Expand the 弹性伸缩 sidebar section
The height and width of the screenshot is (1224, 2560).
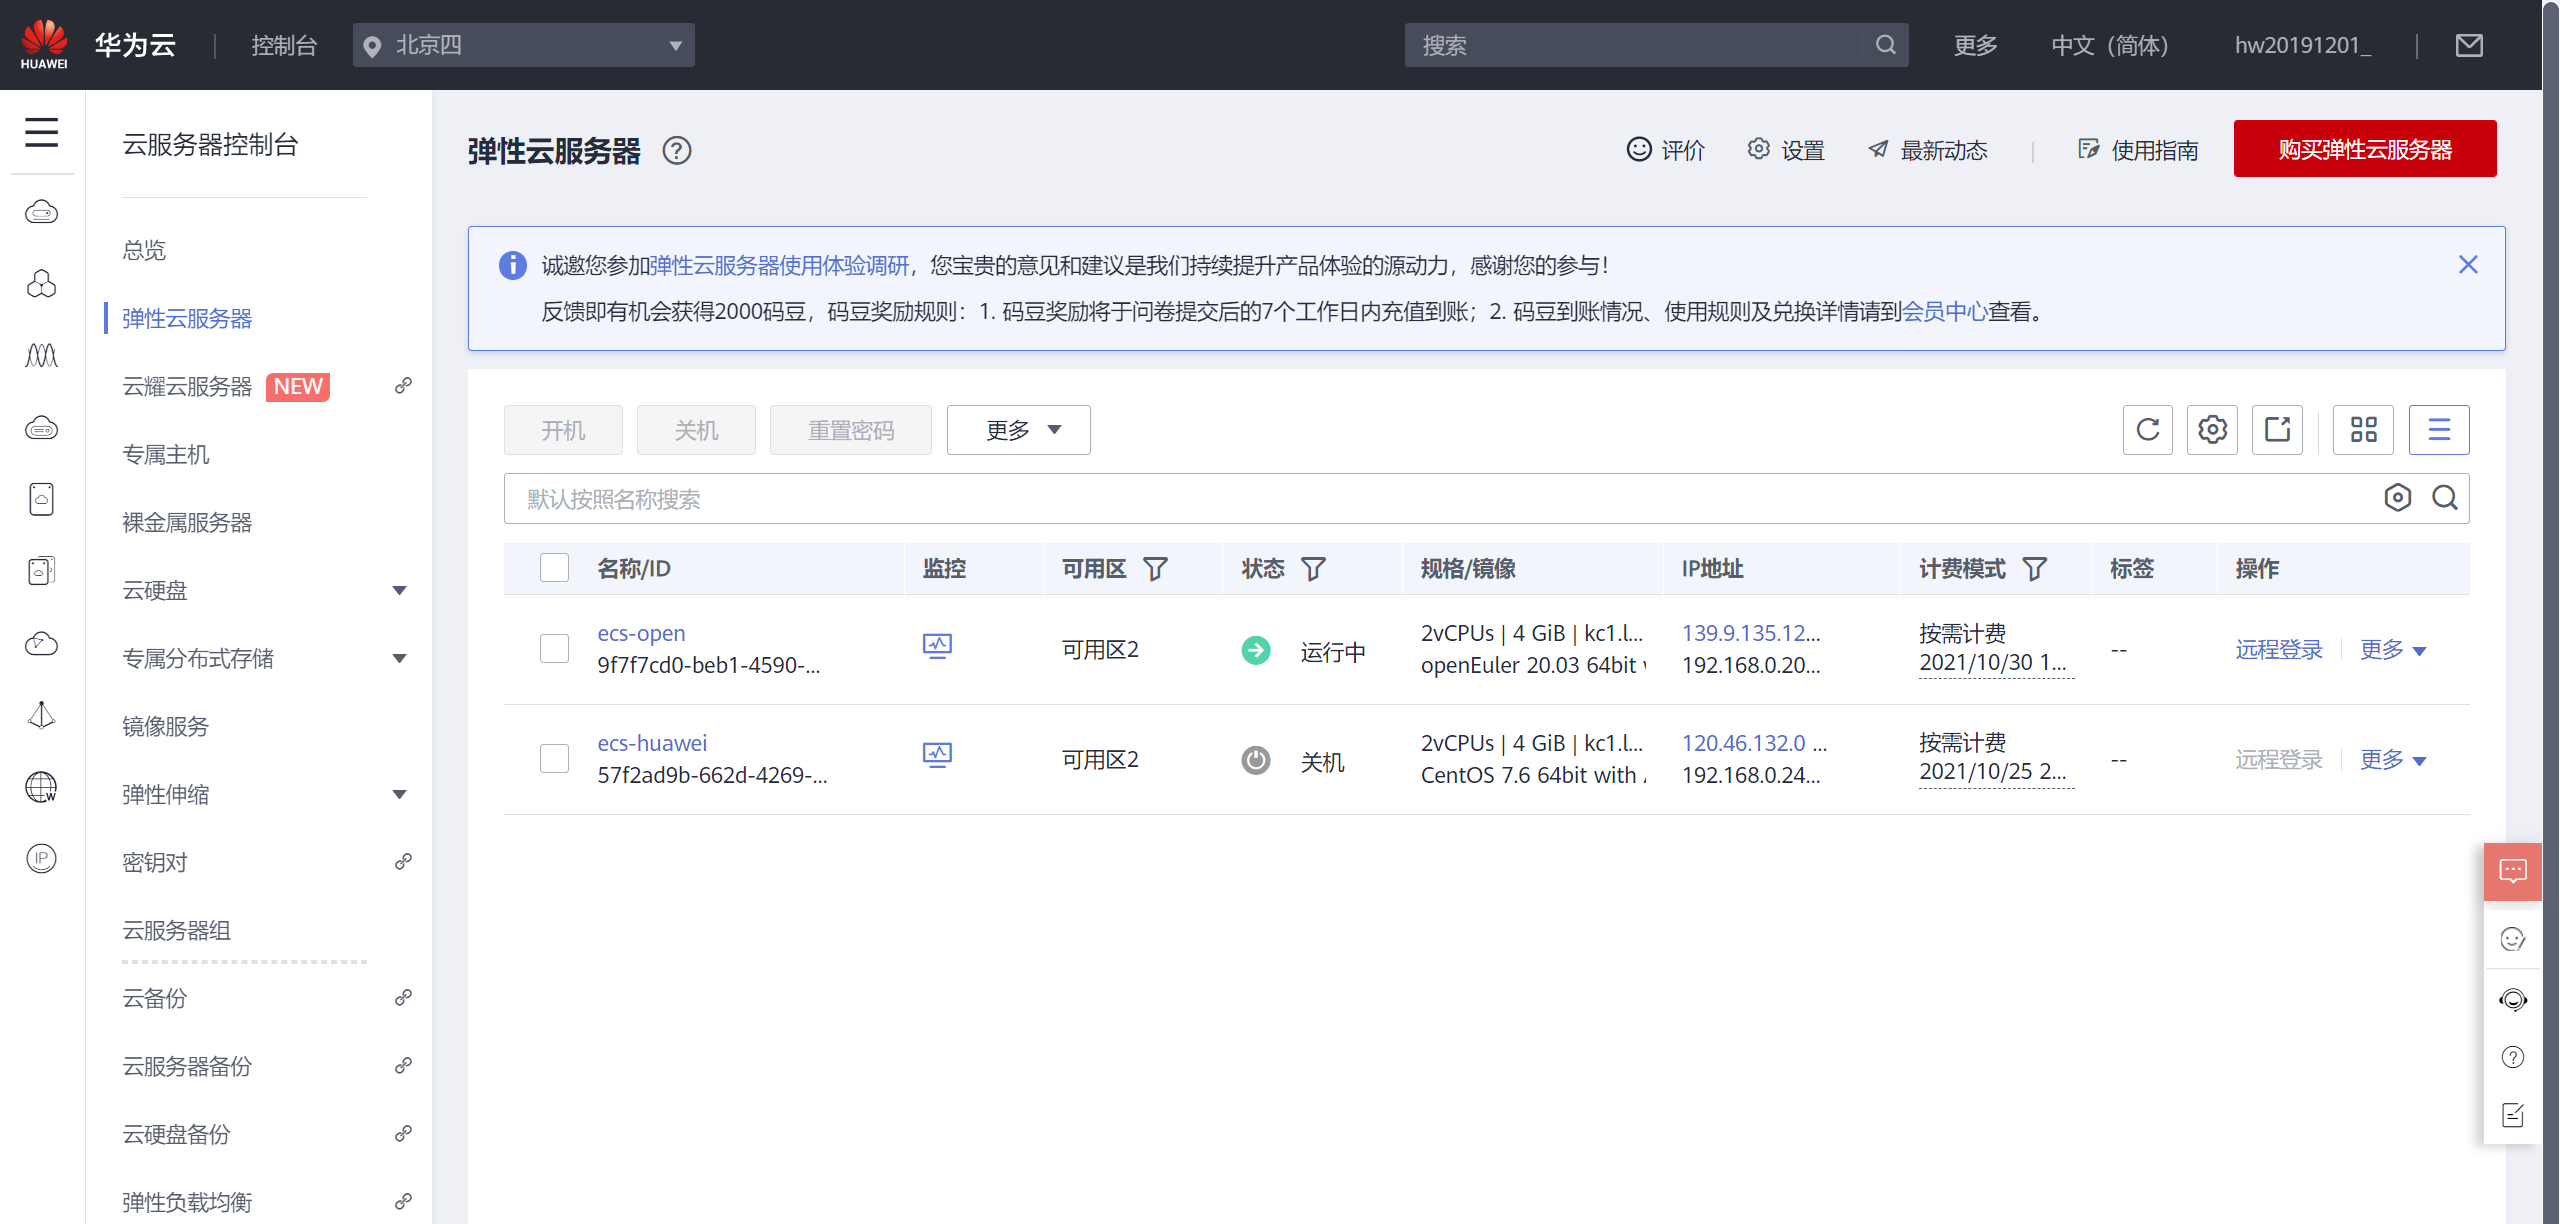pos(400,794)
